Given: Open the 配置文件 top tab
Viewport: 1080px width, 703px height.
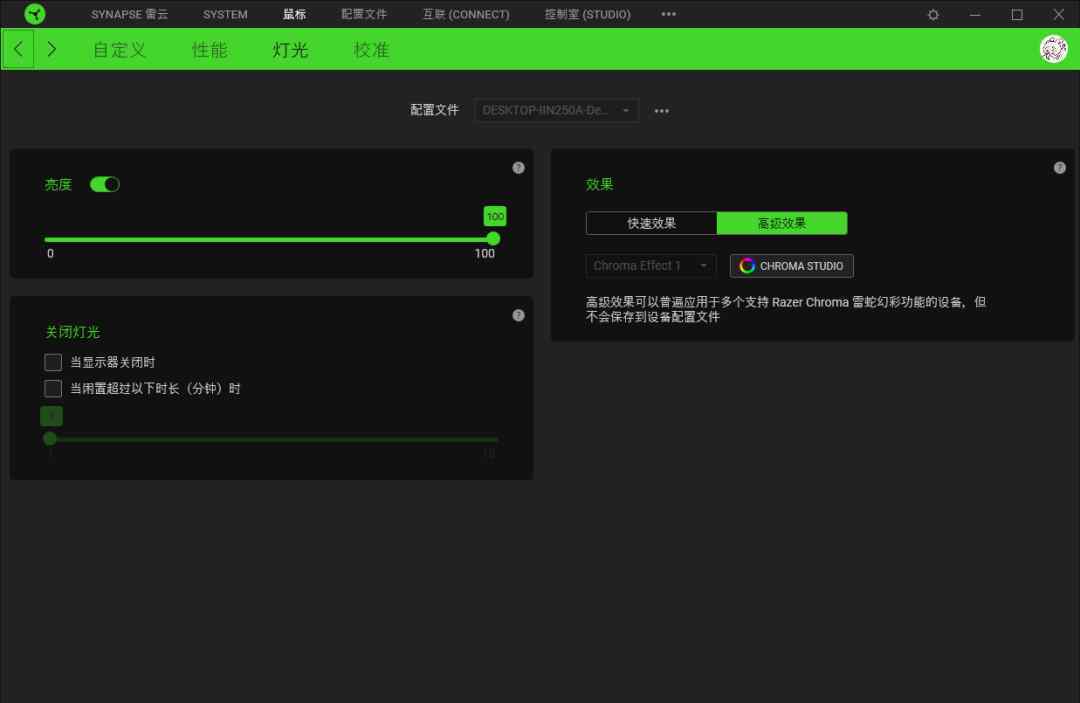Looking at the screenshot, I should point(364,14).
